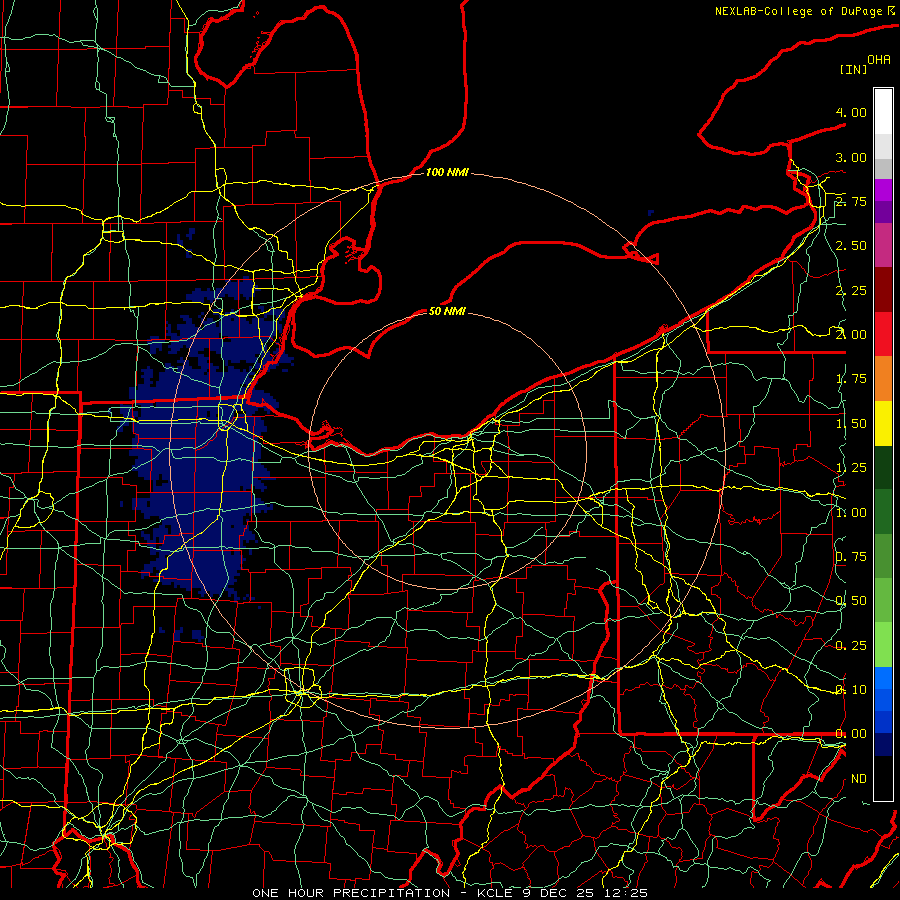The width and height of the screenshot is (900, 900).
Task: Click the [IN] units label
Action: (x=853, y=69)
